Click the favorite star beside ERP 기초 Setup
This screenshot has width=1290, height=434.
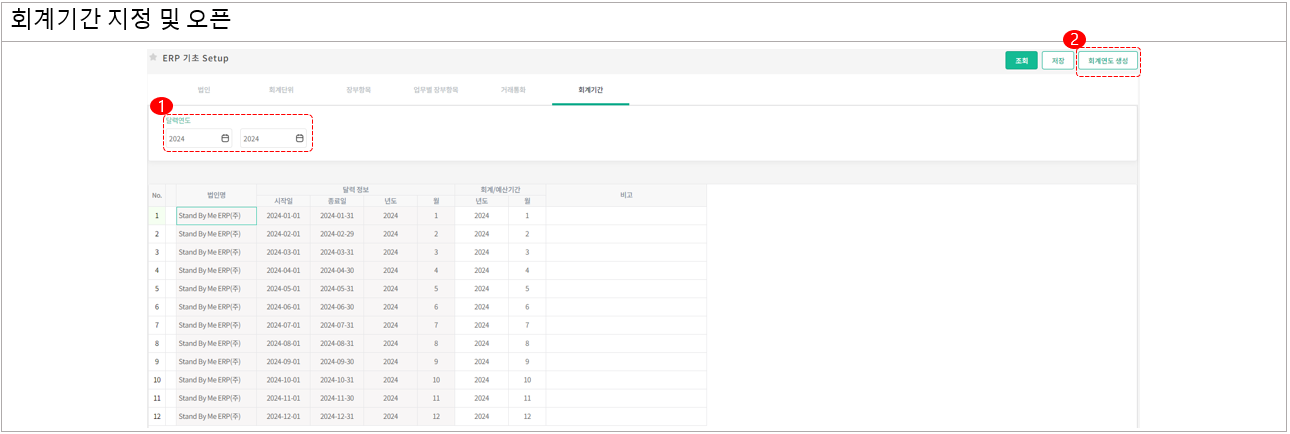(153, 58)
